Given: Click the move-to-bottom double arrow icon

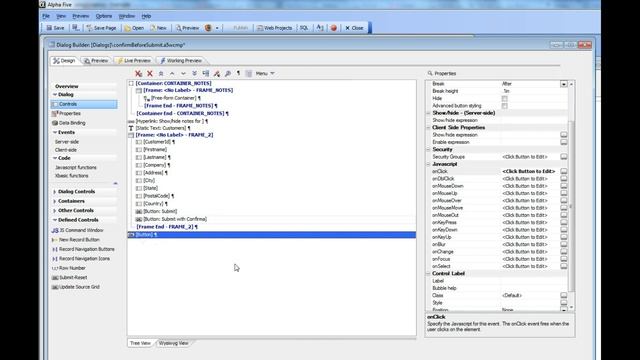Looking at the screenshot, I should coord(194,73).
